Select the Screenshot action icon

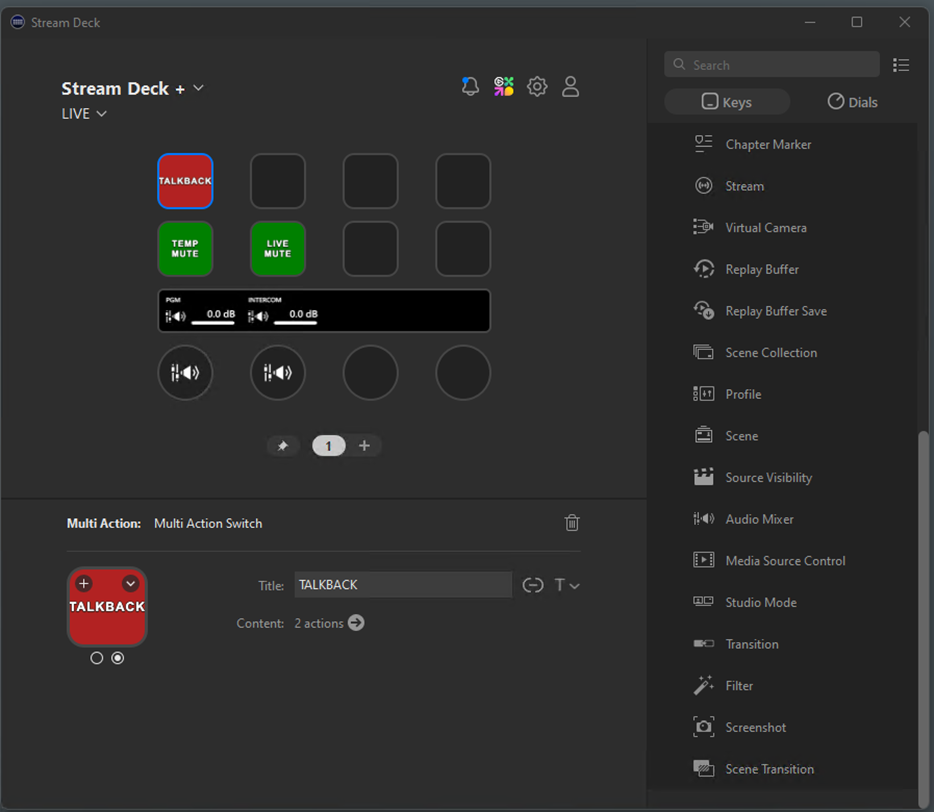coord(704,727)
